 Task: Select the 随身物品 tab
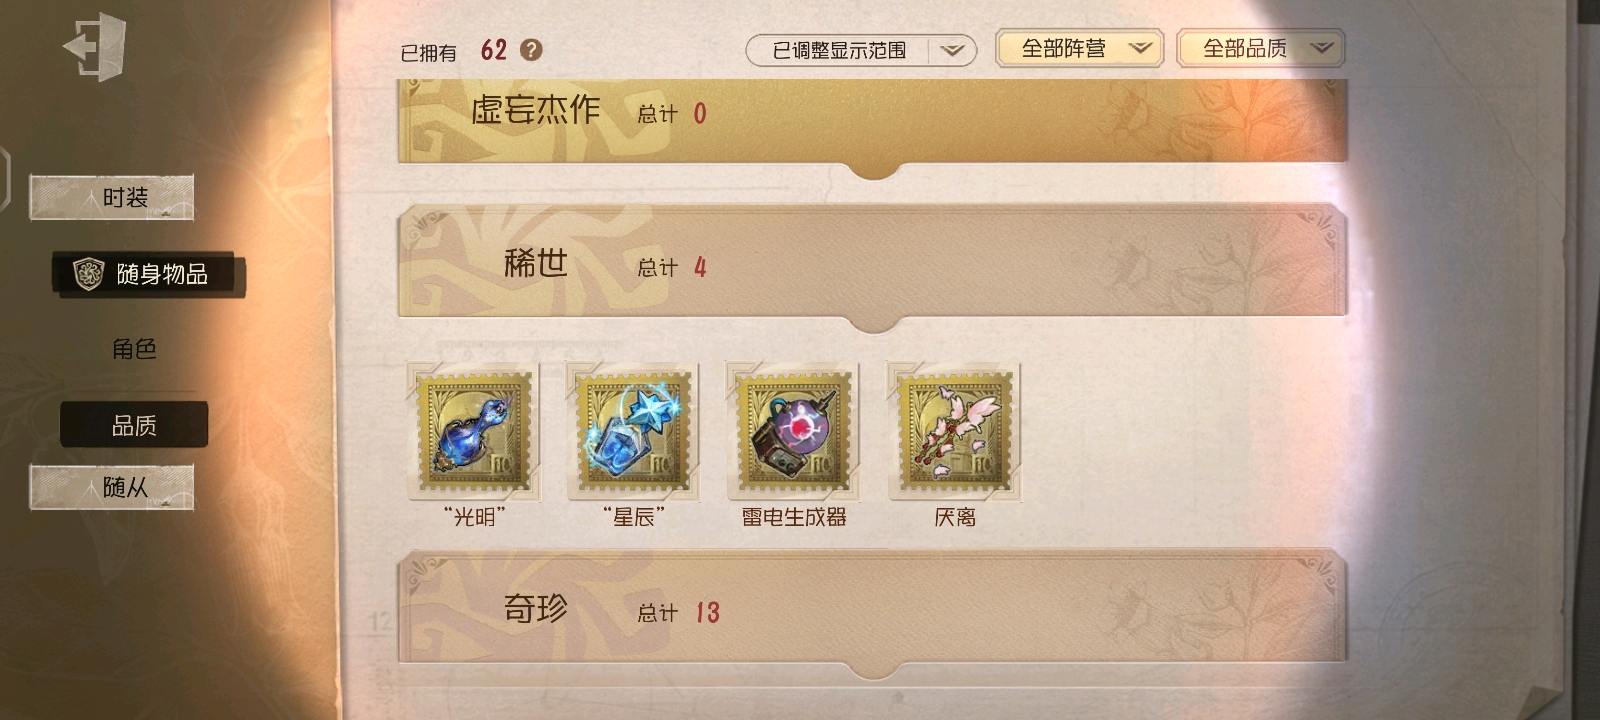pos(149,274)
